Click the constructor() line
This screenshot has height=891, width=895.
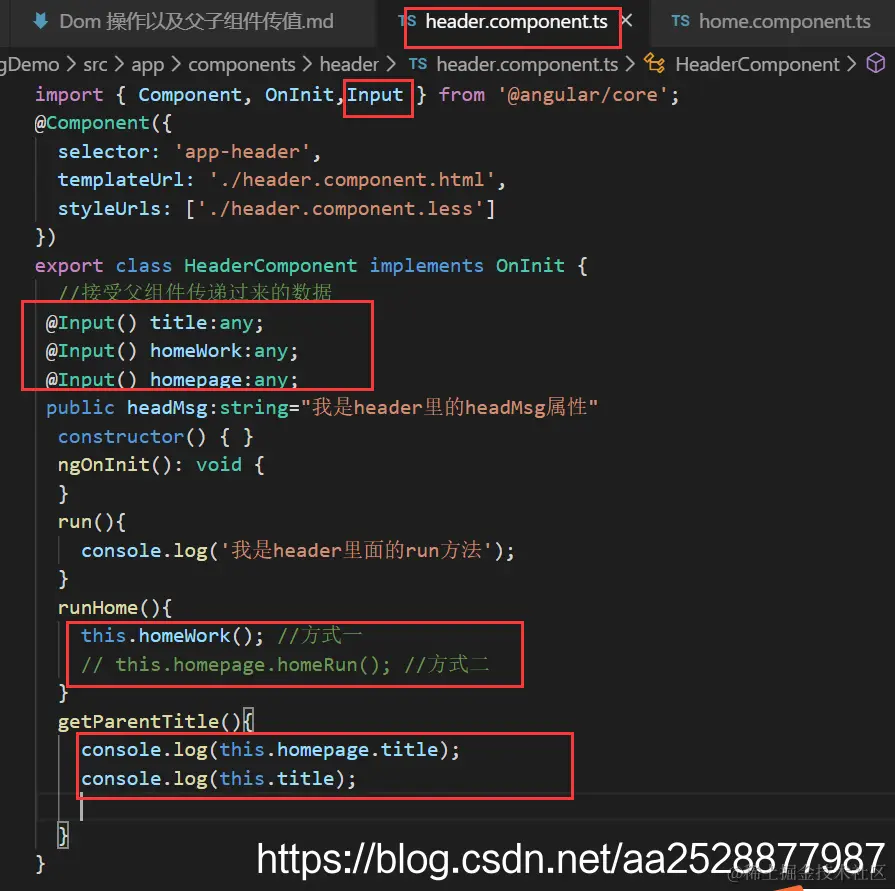tap(155, 437)
